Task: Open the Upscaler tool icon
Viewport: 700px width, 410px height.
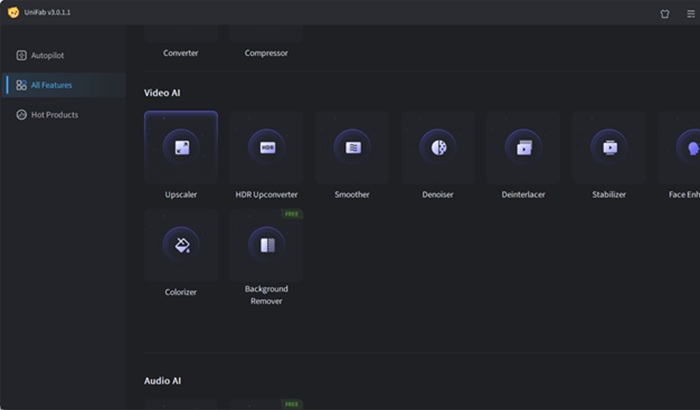Action: tap(181, 147)
